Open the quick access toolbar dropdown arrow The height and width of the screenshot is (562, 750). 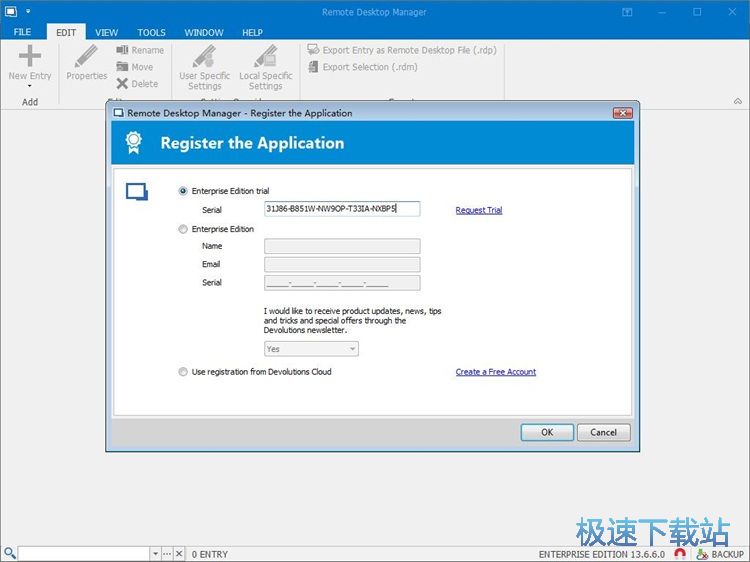(28, 11)
